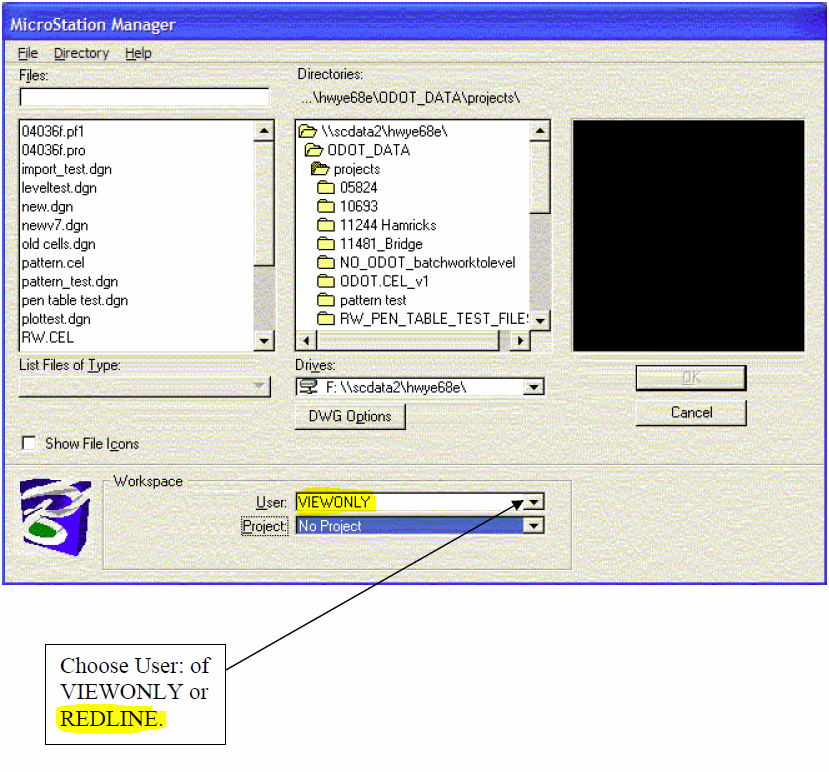
Task: Click the OK button
Action: coord(691,378)
